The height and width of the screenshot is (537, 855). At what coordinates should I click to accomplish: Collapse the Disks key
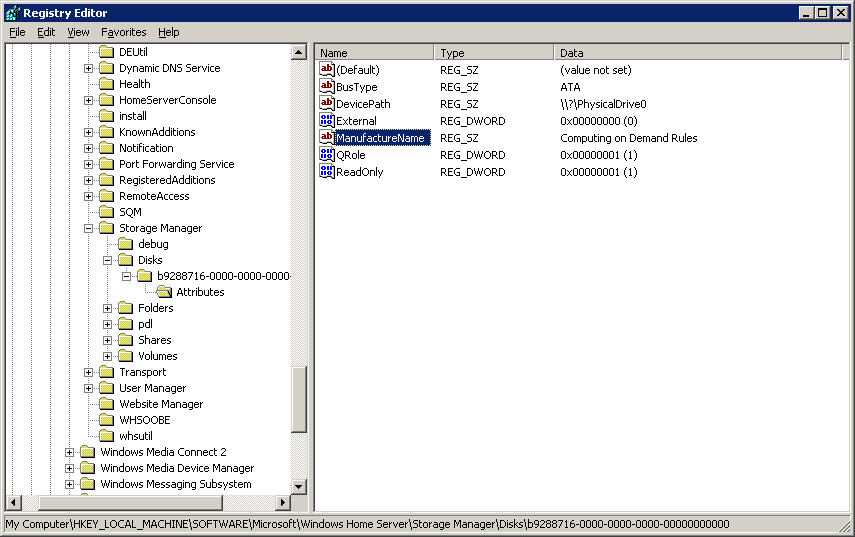tap(107, 260)
